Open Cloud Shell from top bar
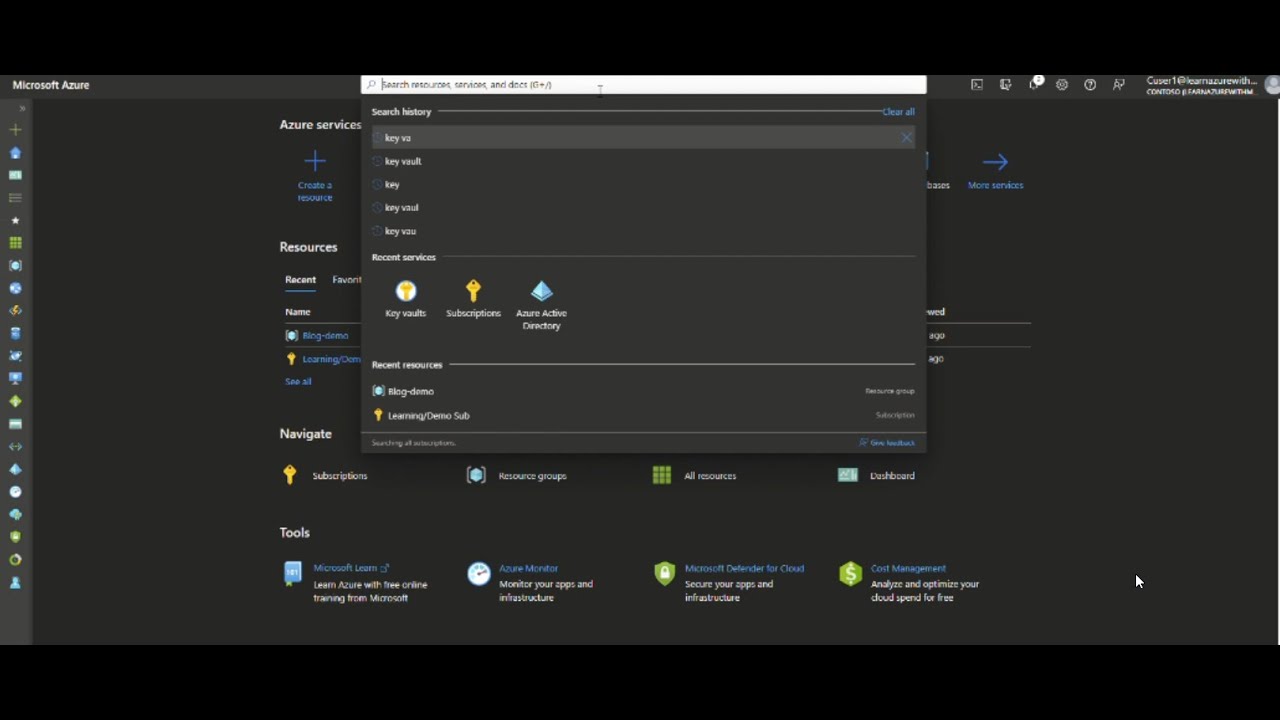Viewport: 1280px width, 720px height. pos(977,85)
